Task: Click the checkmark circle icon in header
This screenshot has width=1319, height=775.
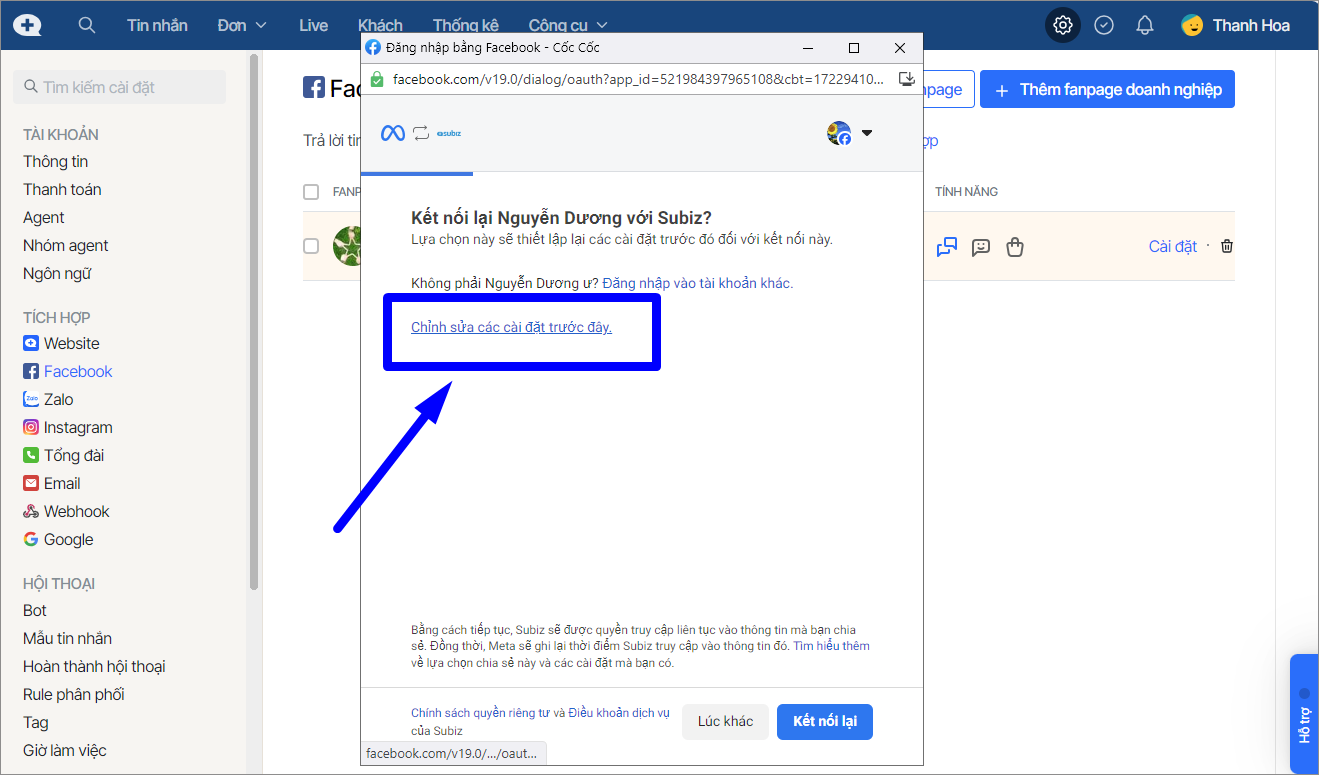Action: [x=1104, y=25]
